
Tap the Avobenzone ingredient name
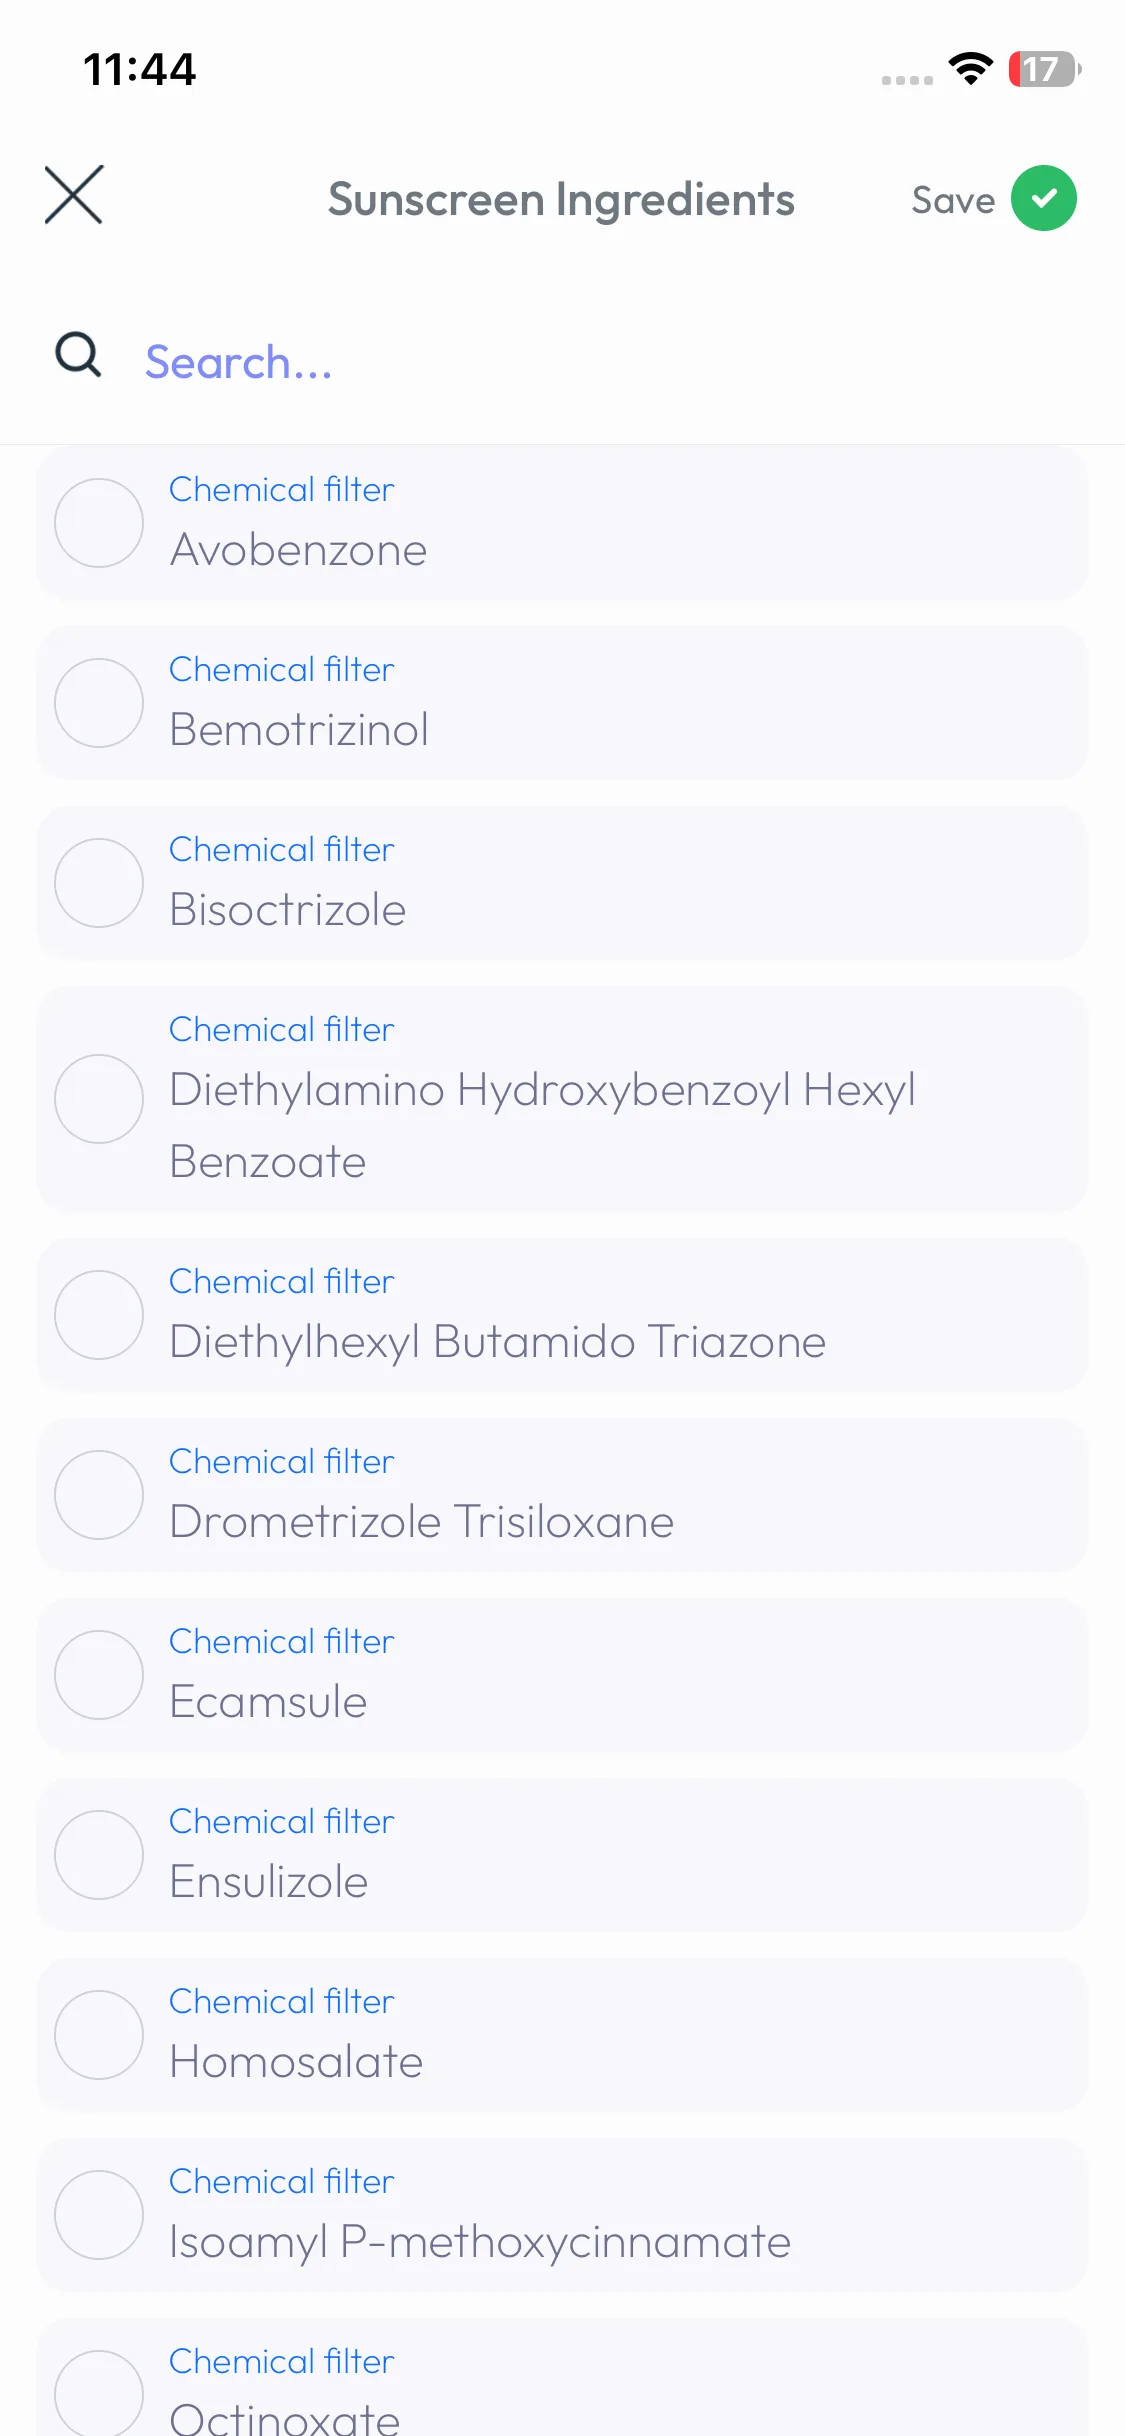tap(298, 550)
